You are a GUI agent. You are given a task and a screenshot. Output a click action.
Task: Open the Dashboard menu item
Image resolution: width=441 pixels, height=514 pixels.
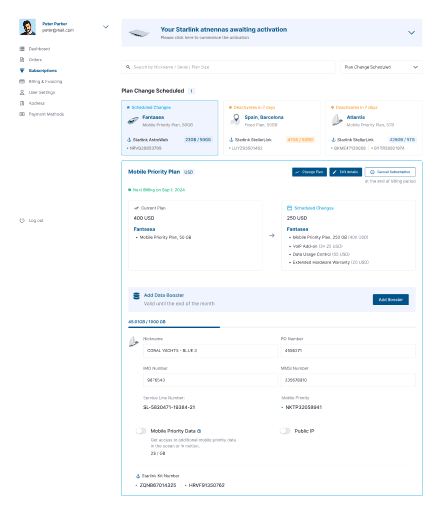click(39, 49)
